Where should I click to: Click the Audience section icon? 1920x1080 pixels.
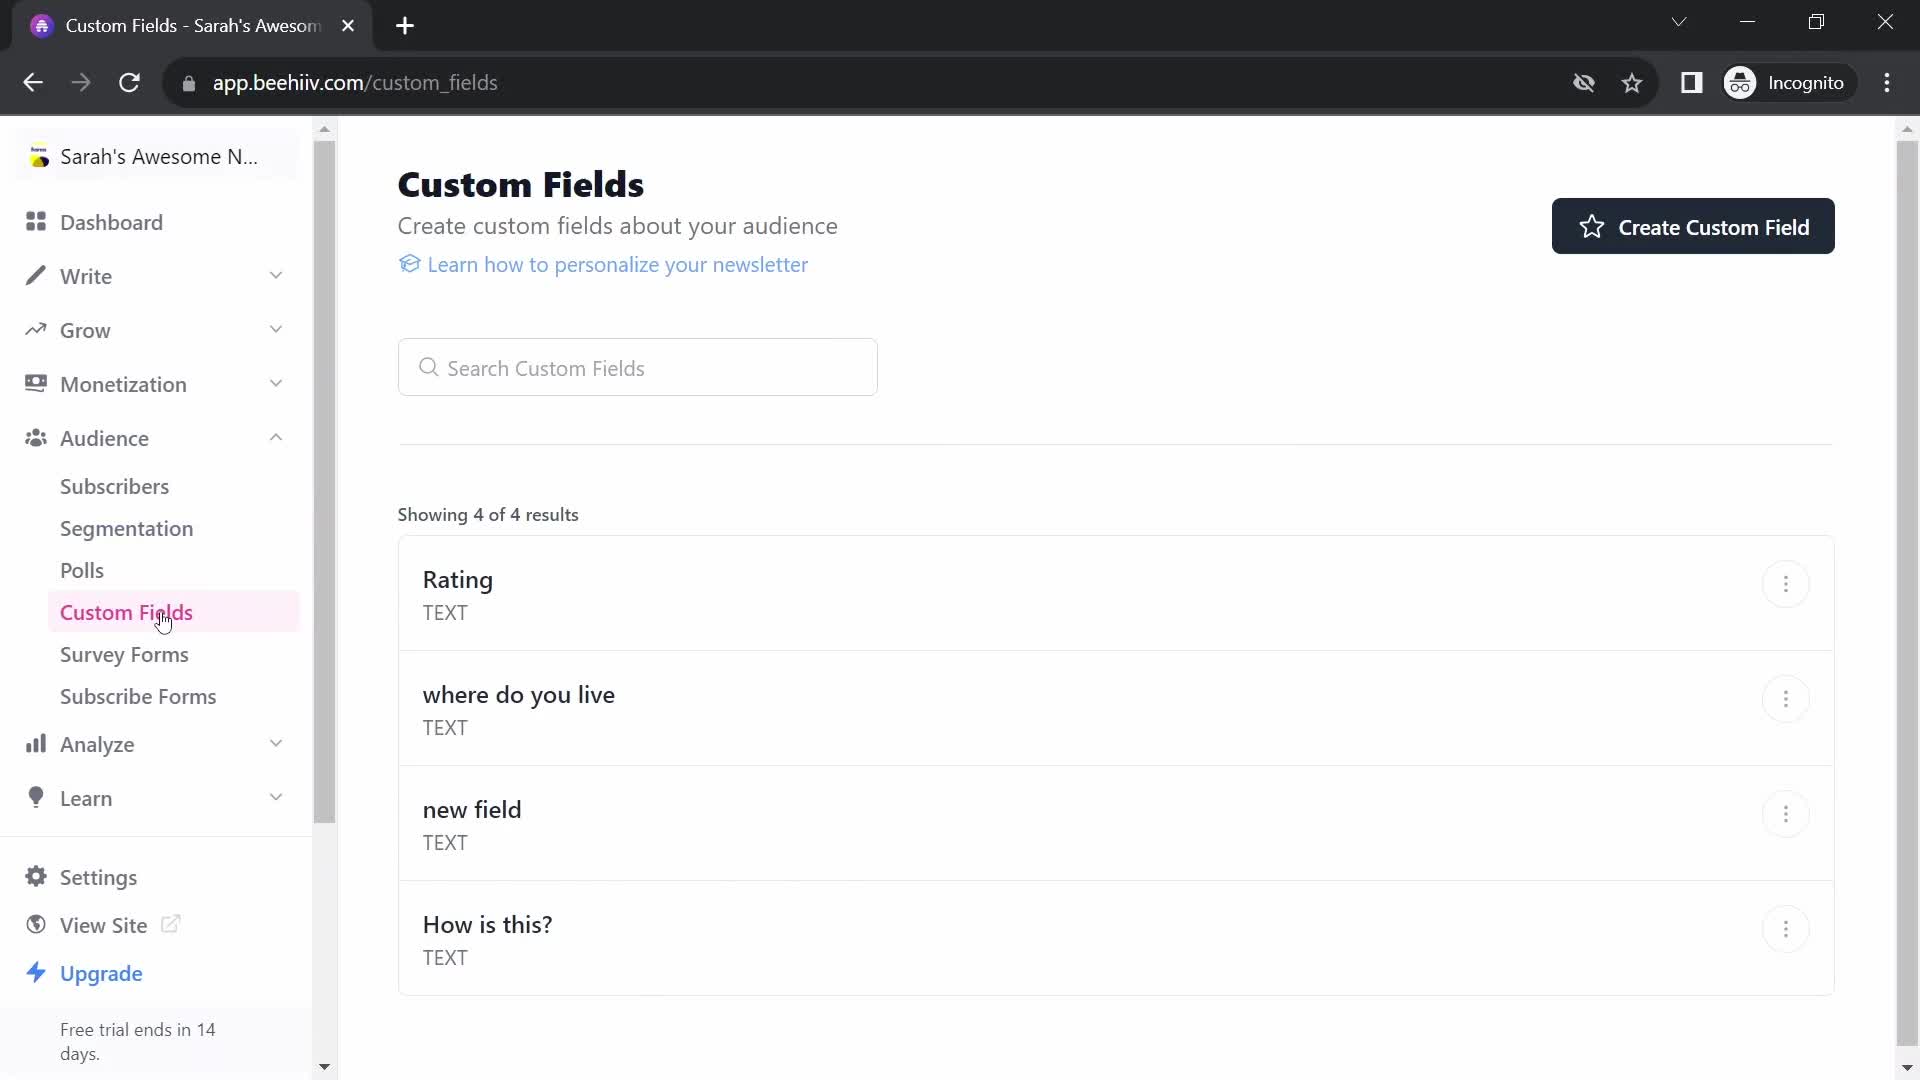pyautogui.click(x=36, y=438)
